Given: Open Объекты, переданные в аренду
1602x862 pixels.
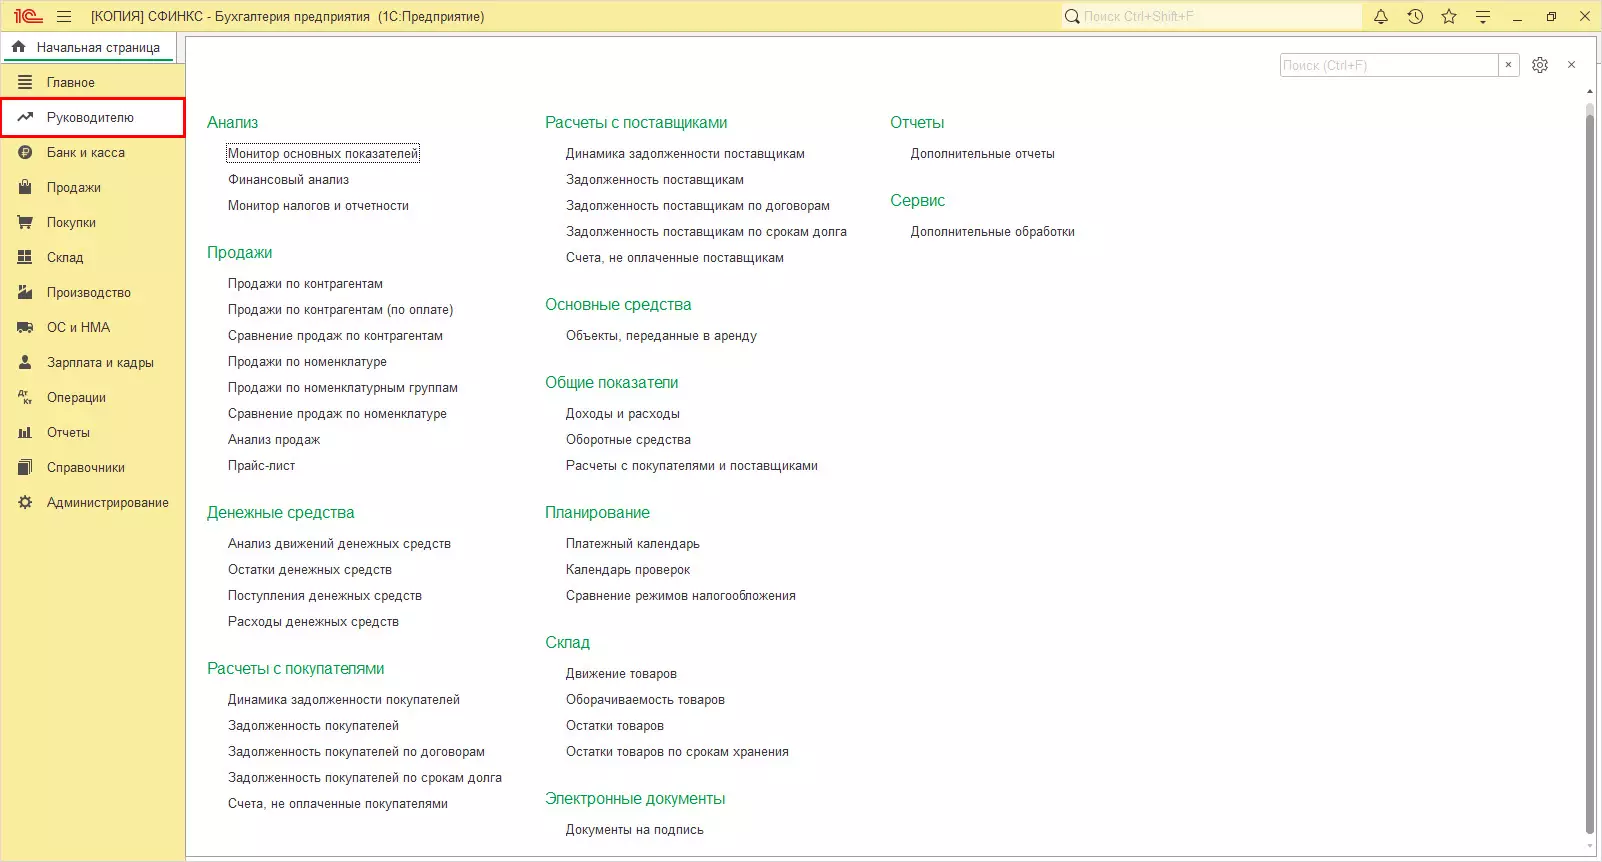Looking at the screenshot, I should (x=661, y=336).
